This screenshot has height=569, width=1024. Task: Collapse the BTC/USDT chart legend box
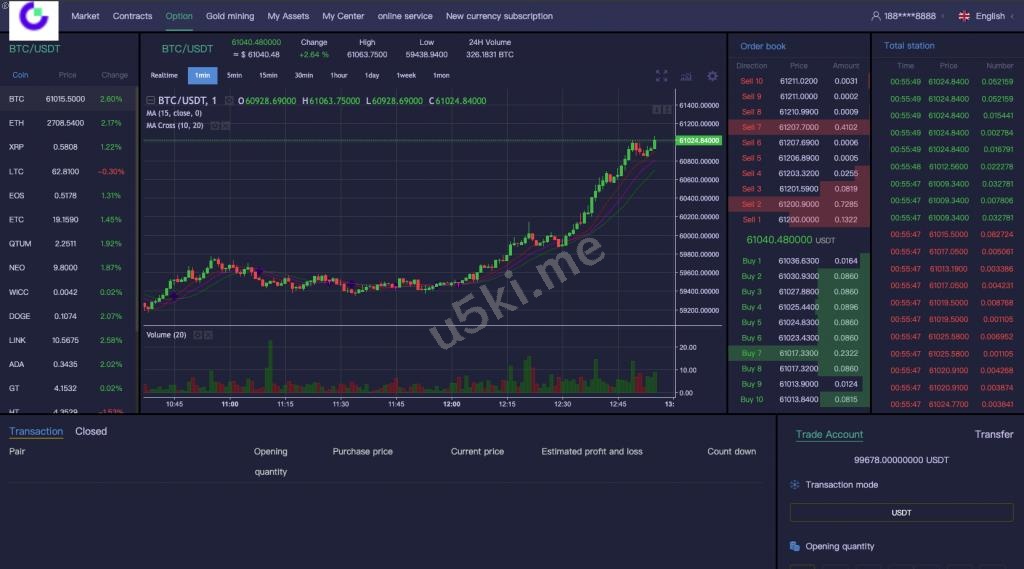(151, 101)
